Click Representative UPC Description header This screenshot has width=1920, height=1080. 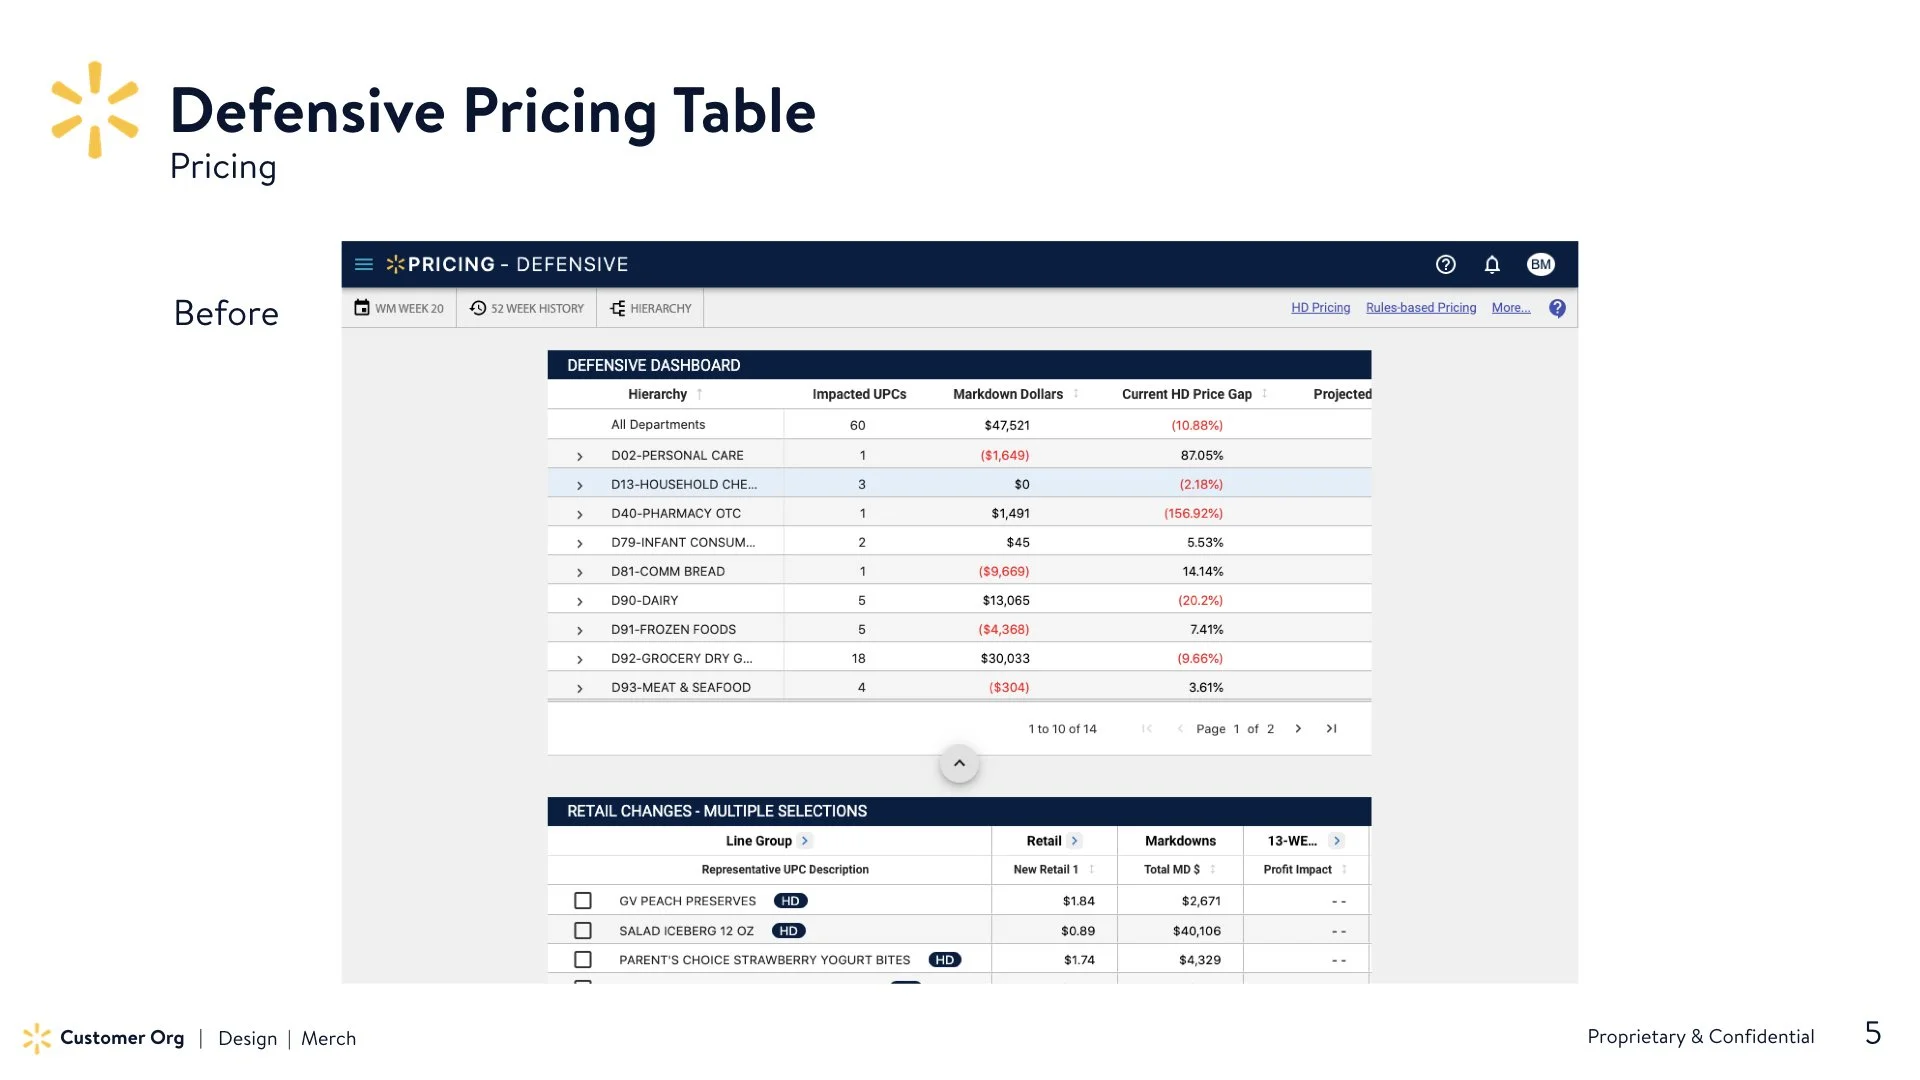pyautogui.click(x=785, y=870)
